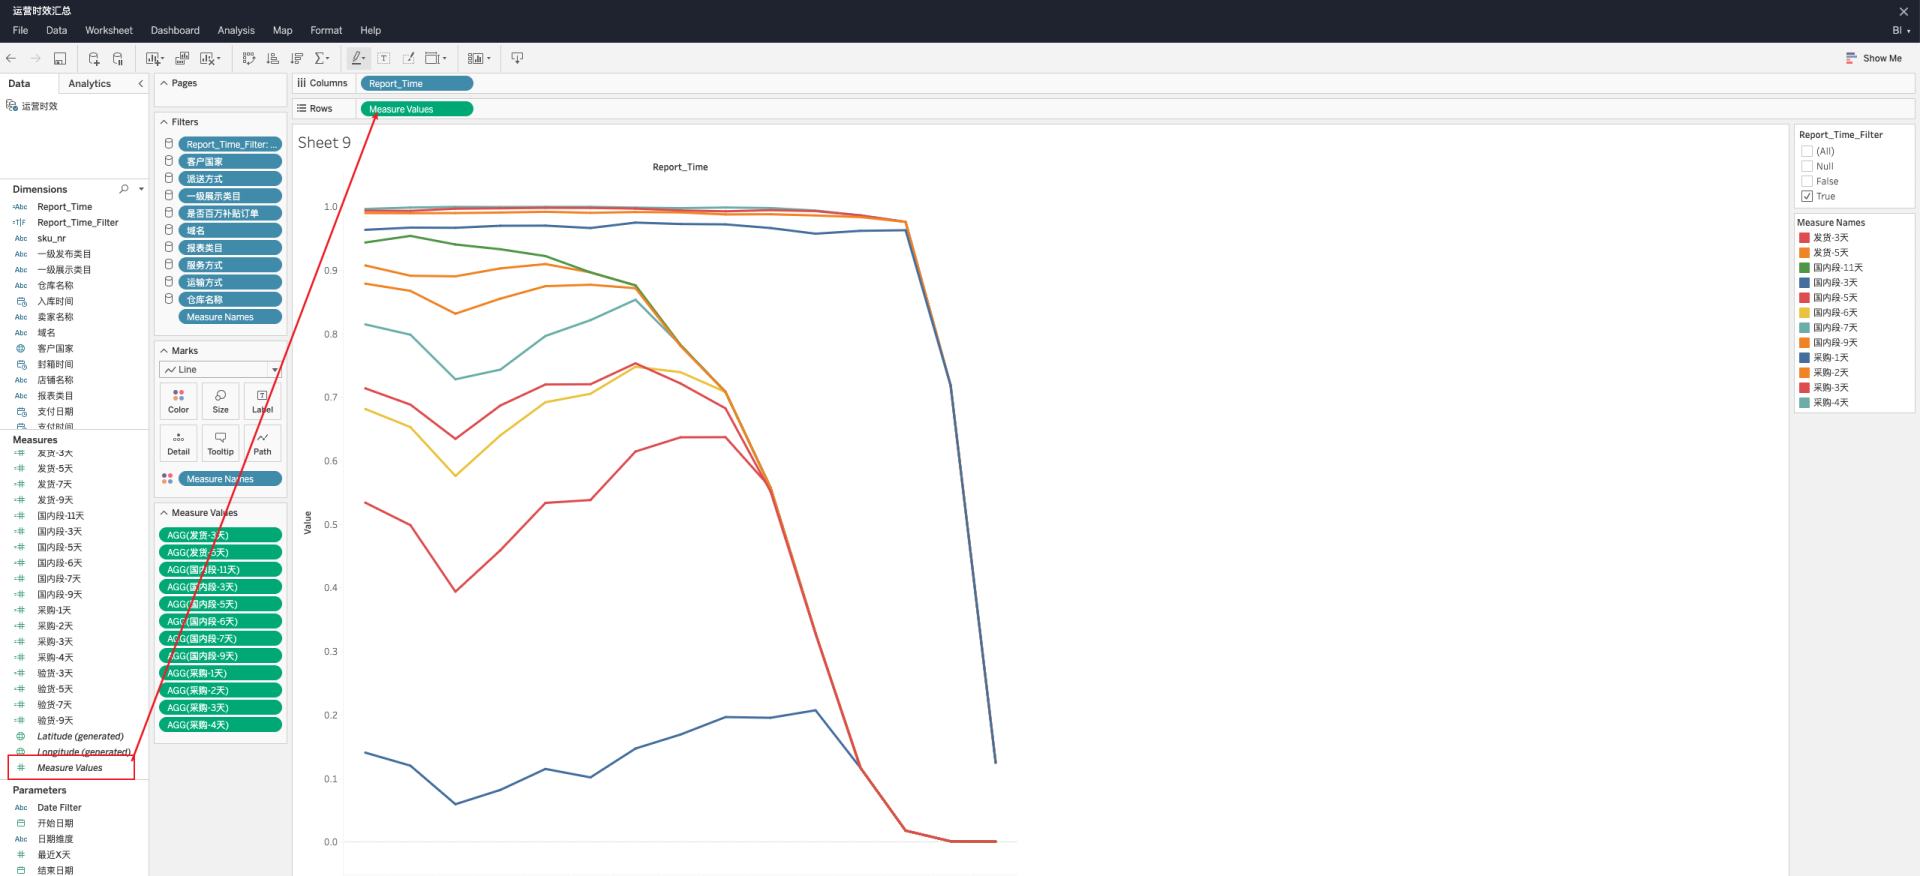This screenshot has height=876, width=1920.
Task: Click the Fit view icon
Action: (436, 58)
